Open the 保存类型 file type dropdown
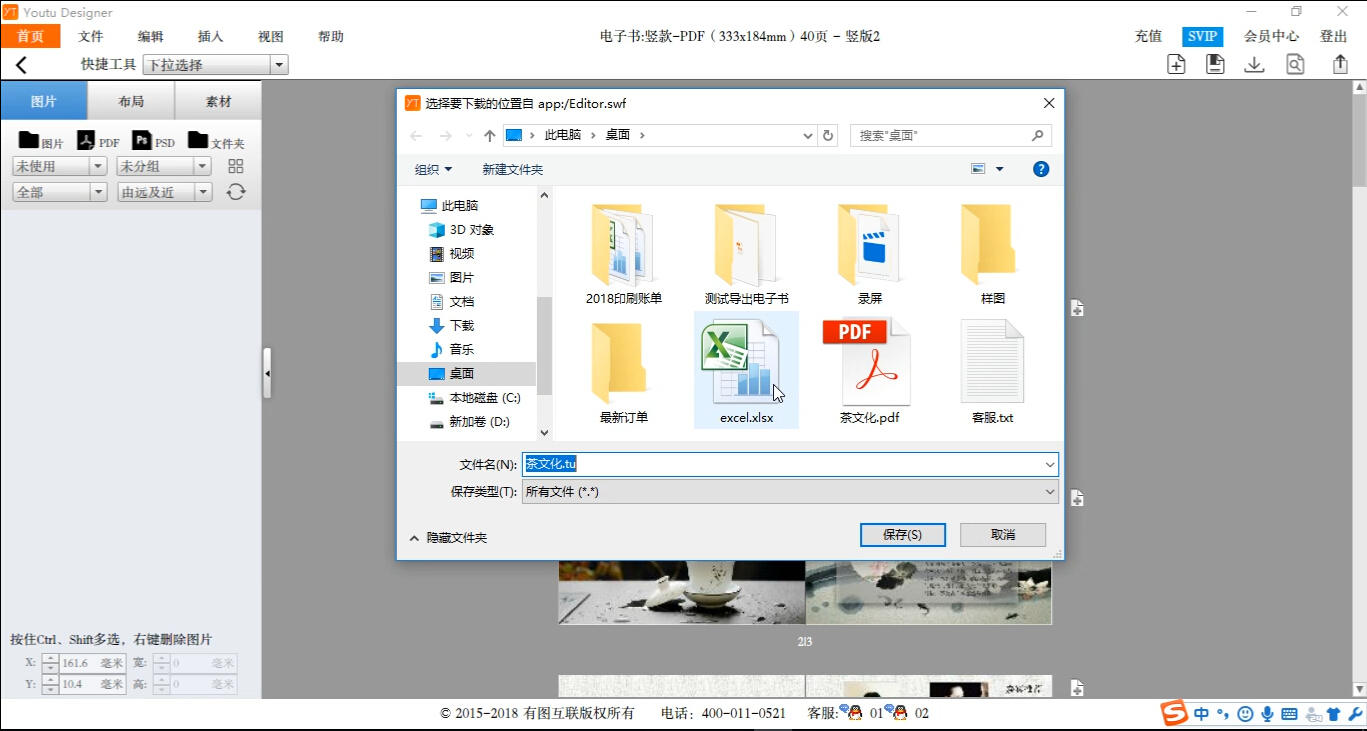 pos(1047,491)
